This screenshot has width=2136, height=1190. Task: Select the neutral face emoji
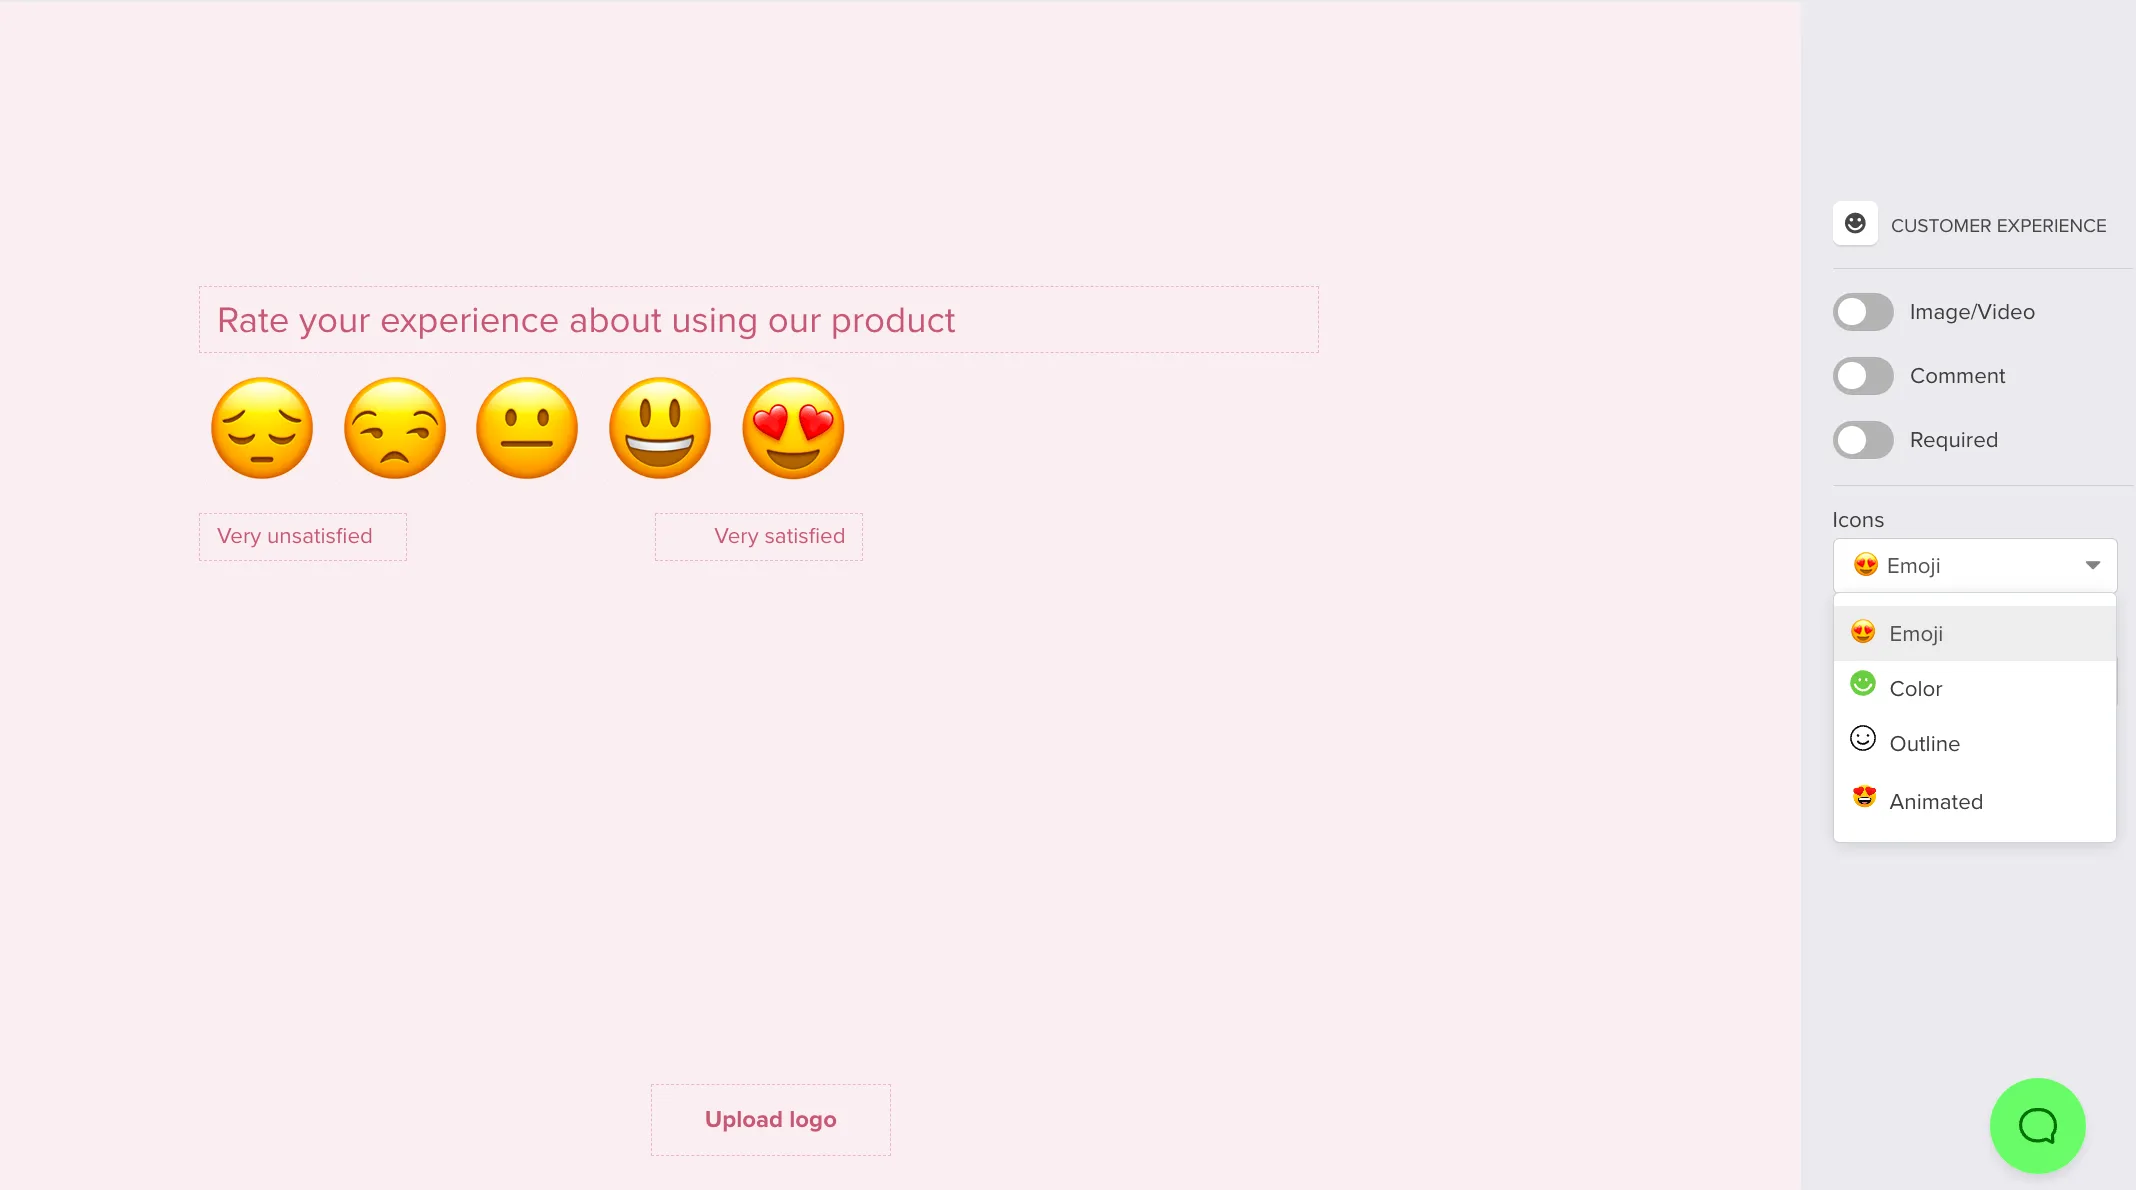(x=527, y=428)
